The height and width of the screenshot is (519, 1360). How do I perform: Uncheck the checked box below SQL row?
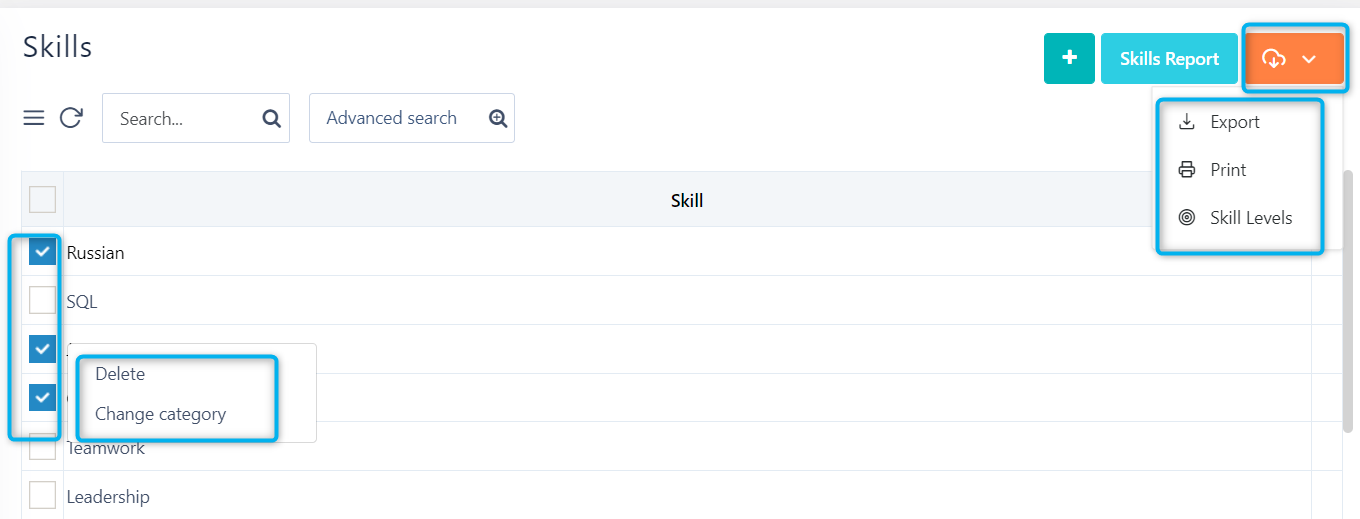pyautogui.click(x=42, y=349)
